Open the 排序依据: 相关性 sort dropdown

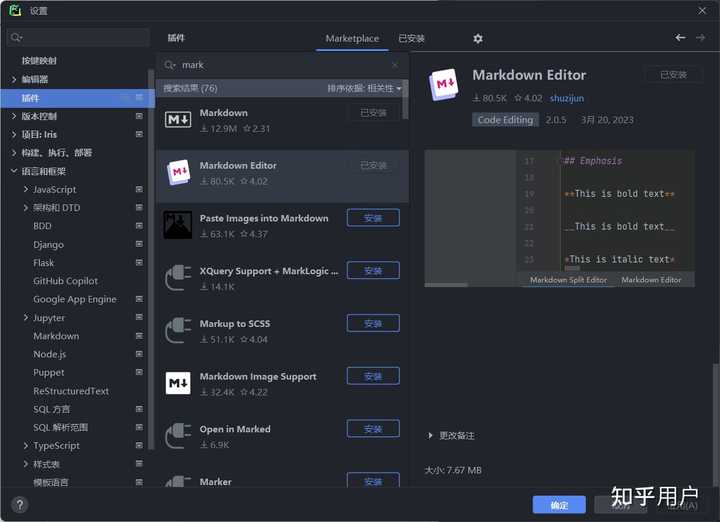point(364,88)
